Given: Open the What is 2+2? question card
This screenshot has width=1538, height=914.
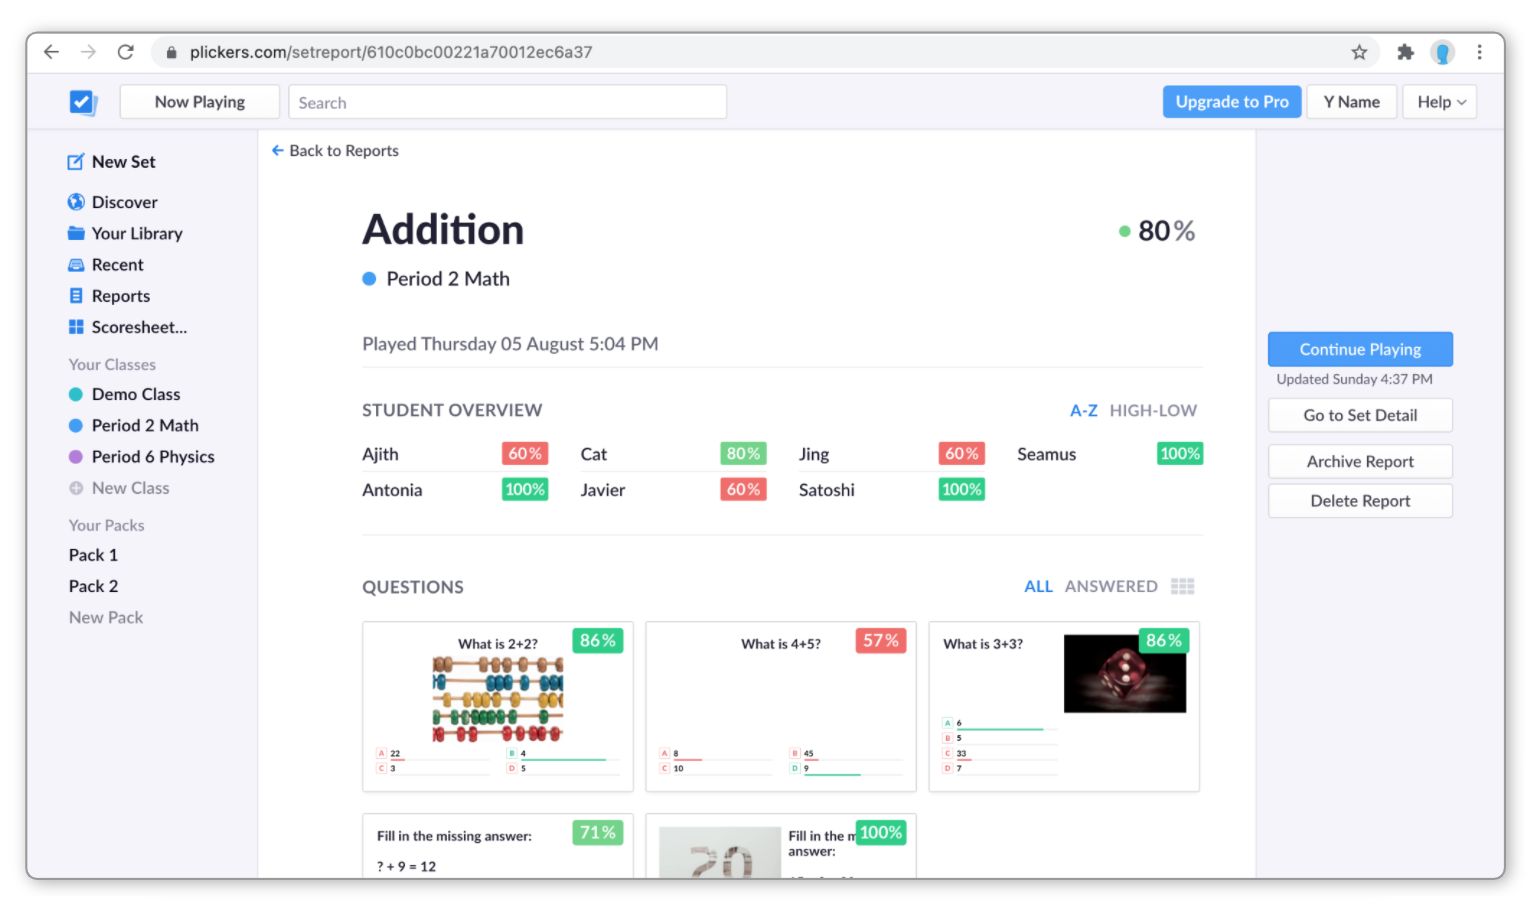Looking at the screenshot, I should point(498,707).
